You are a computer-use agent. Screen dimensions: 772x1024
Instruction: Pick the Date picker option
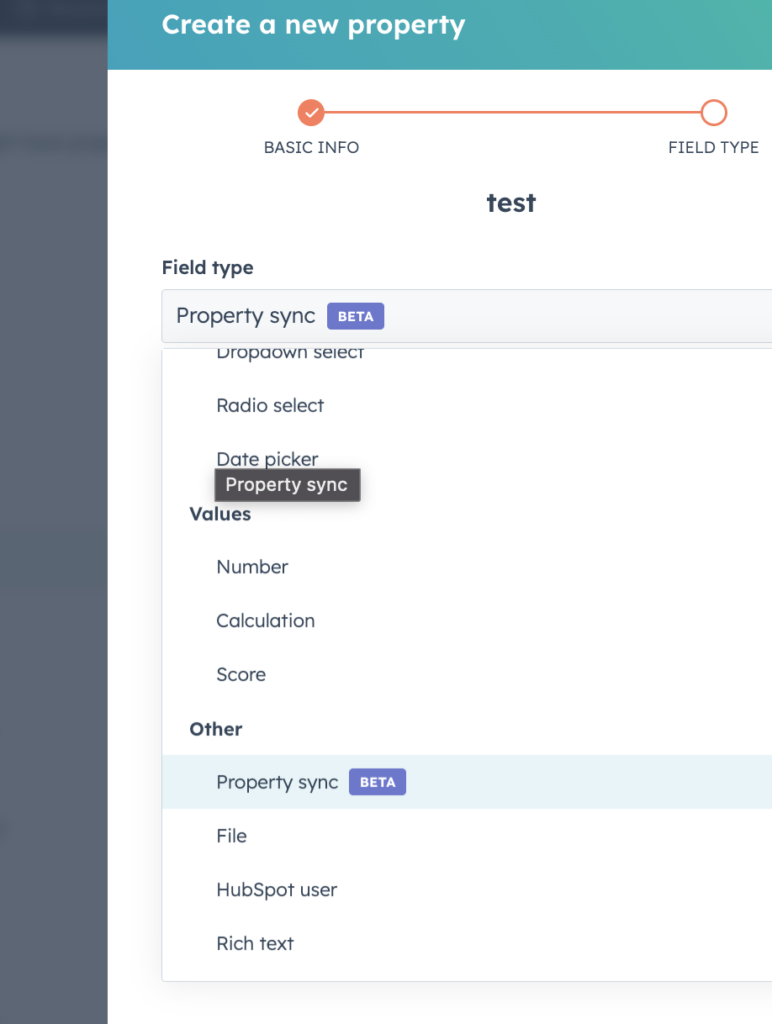tap(267, 458)
